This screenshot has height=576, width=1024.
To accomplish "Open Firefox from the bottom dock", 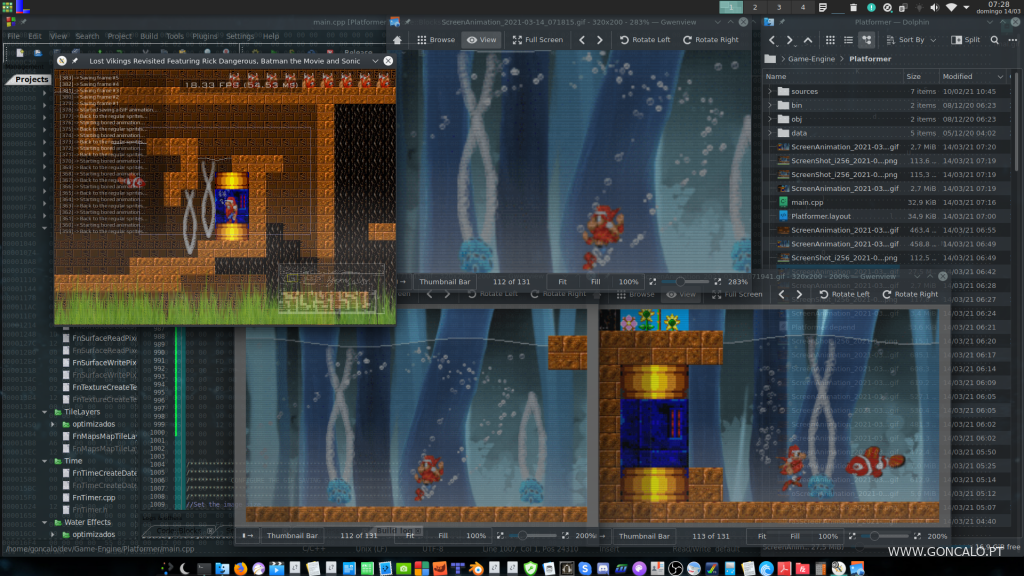I will click(241, 568).
